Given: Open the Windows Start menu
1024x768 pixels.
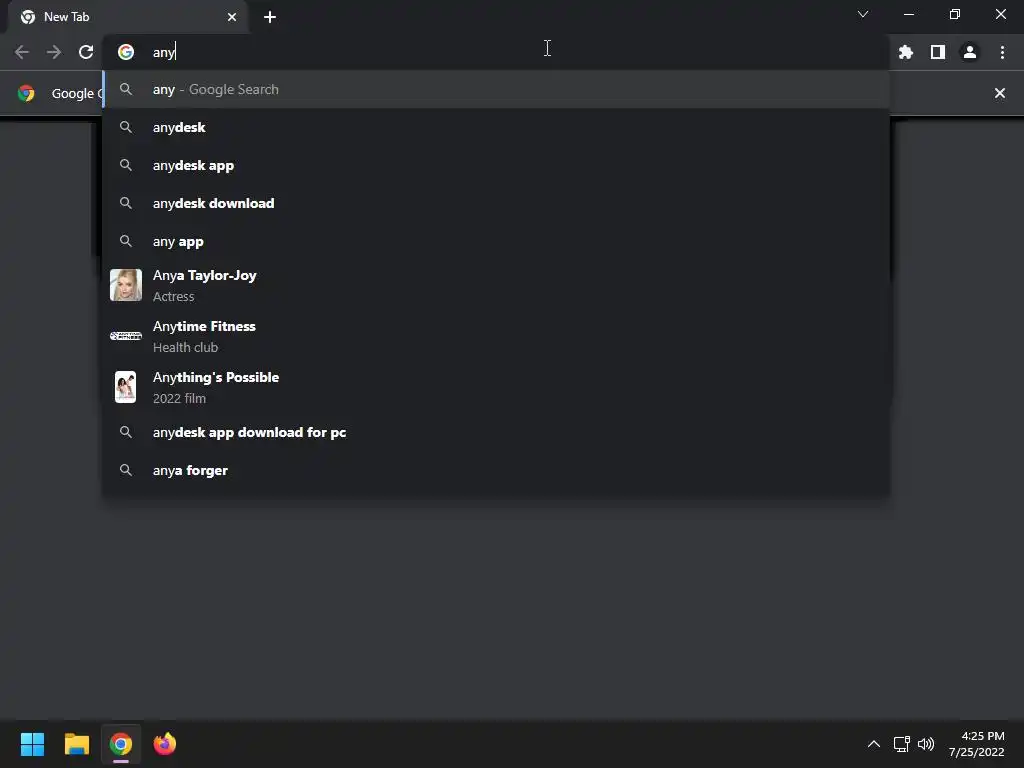Looking at the screenshot, I should click(32, 744).
